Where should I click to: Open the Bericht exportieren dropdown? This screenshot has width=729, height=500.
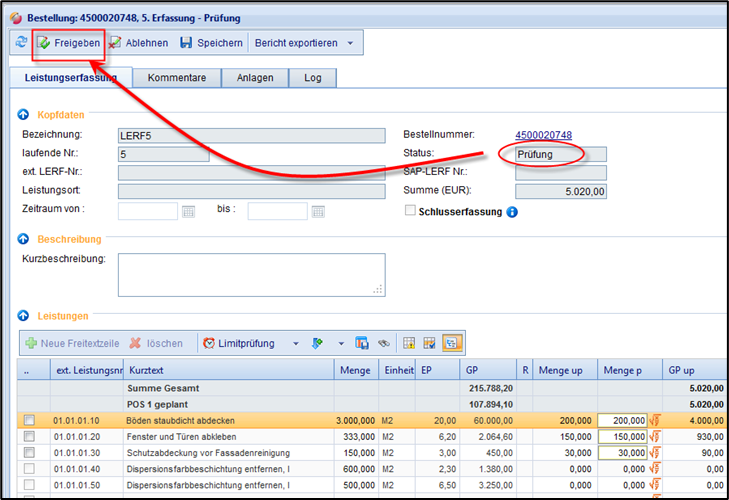(349, 43)
